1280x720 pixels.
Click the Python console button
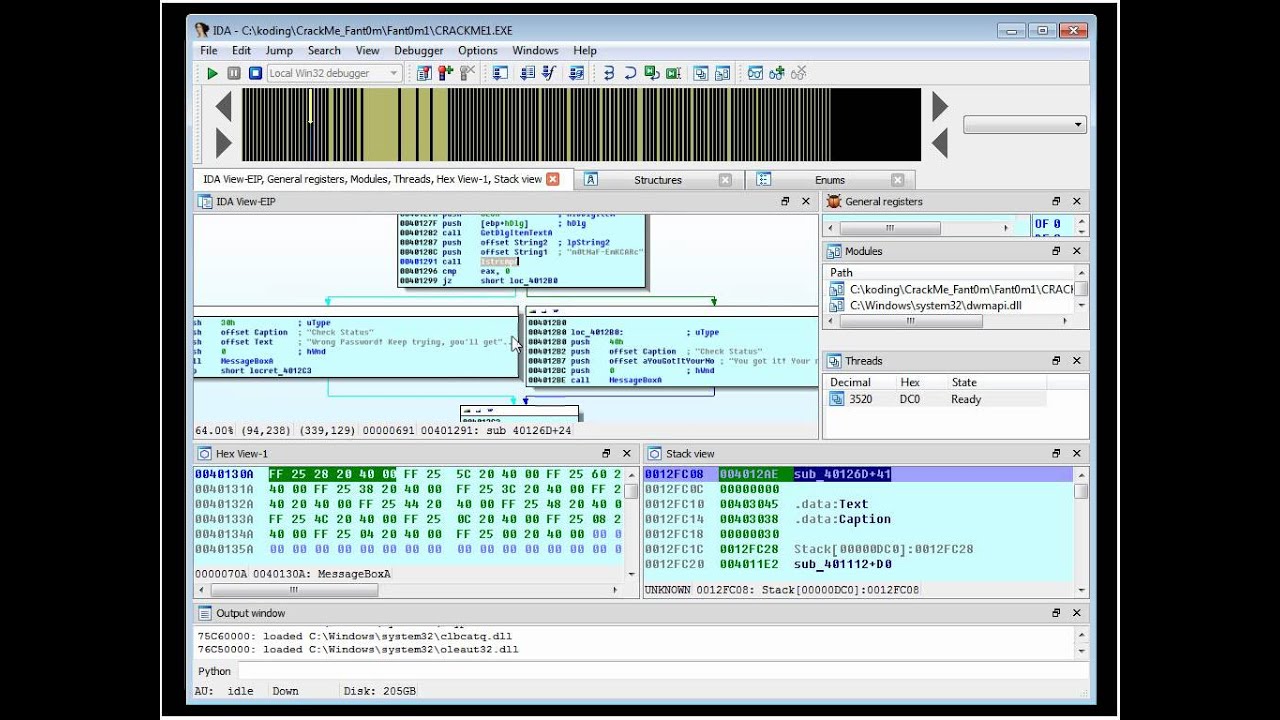pyautogui.click(x=214, y=671)
